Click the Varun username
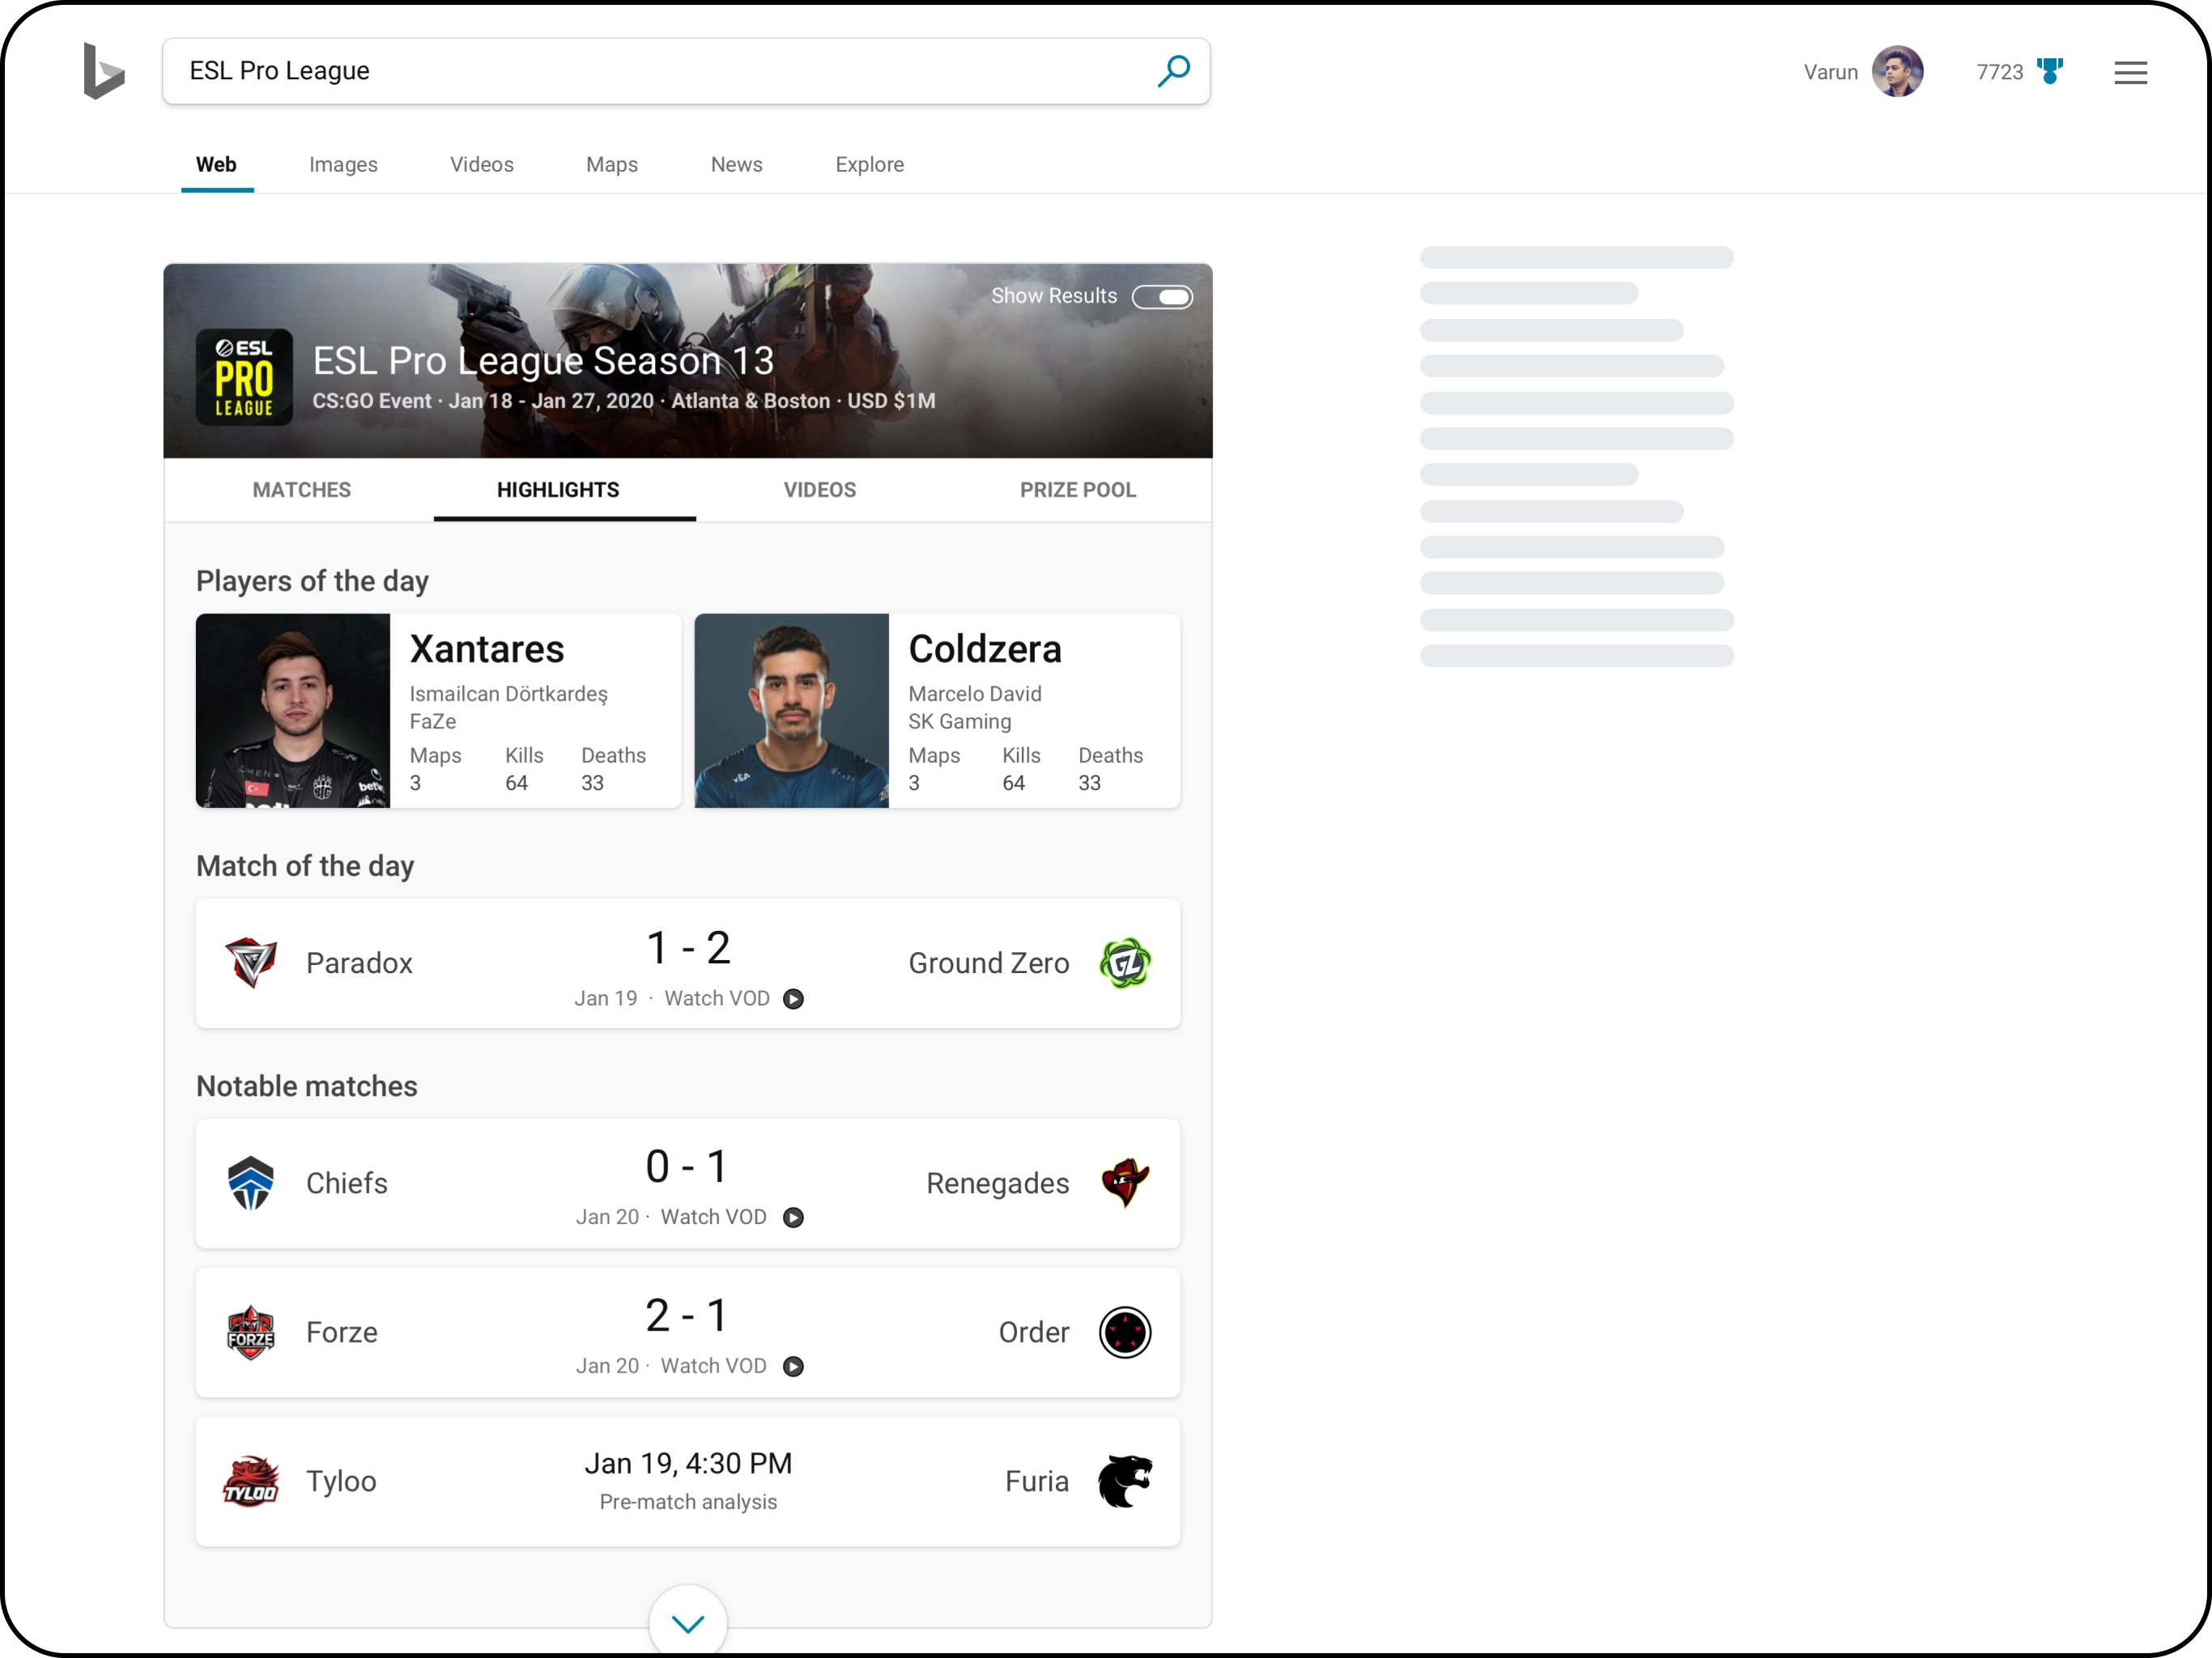The image size is (2212, 1658). 1830,72
